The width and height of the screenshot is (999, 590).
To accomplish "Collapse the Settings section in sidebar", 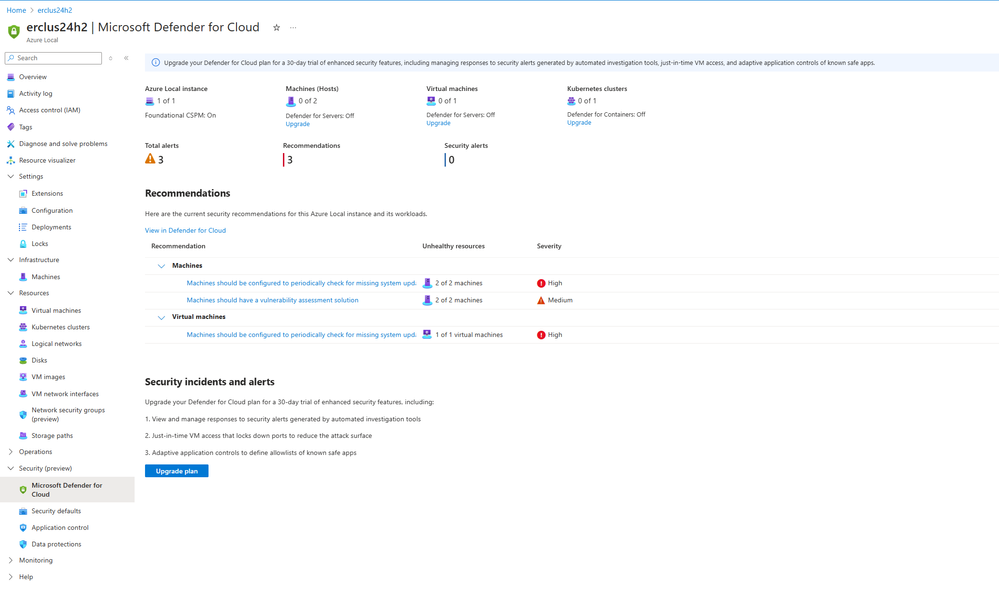I will pyautogui.click(x=10, y=176).
